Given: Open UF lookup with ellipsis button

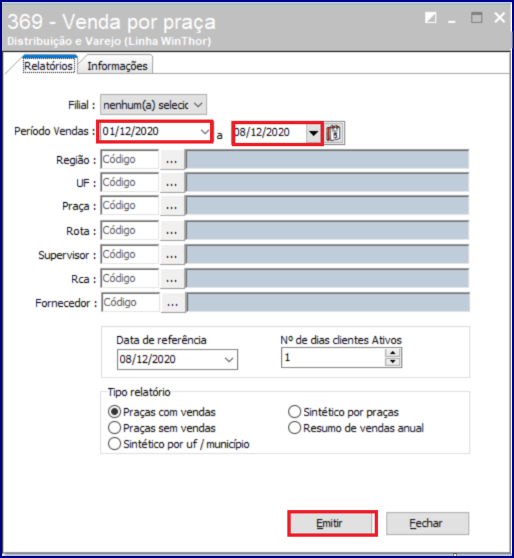Looking at the screenshot, I should [172, 183].
